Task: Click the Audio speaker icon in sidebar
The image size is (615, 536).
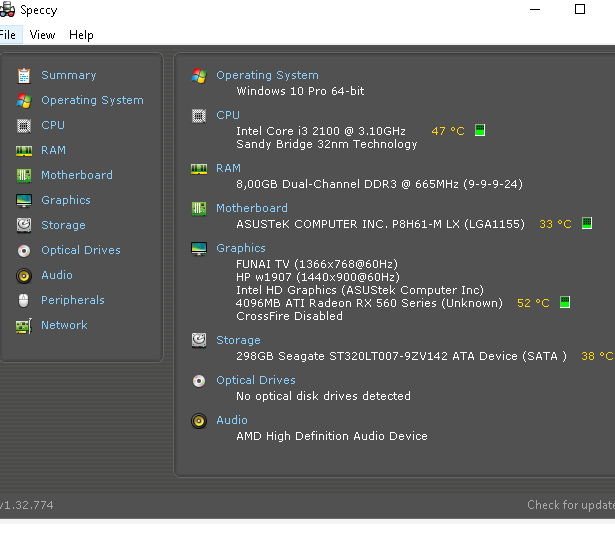Action: tap(24, 276)
